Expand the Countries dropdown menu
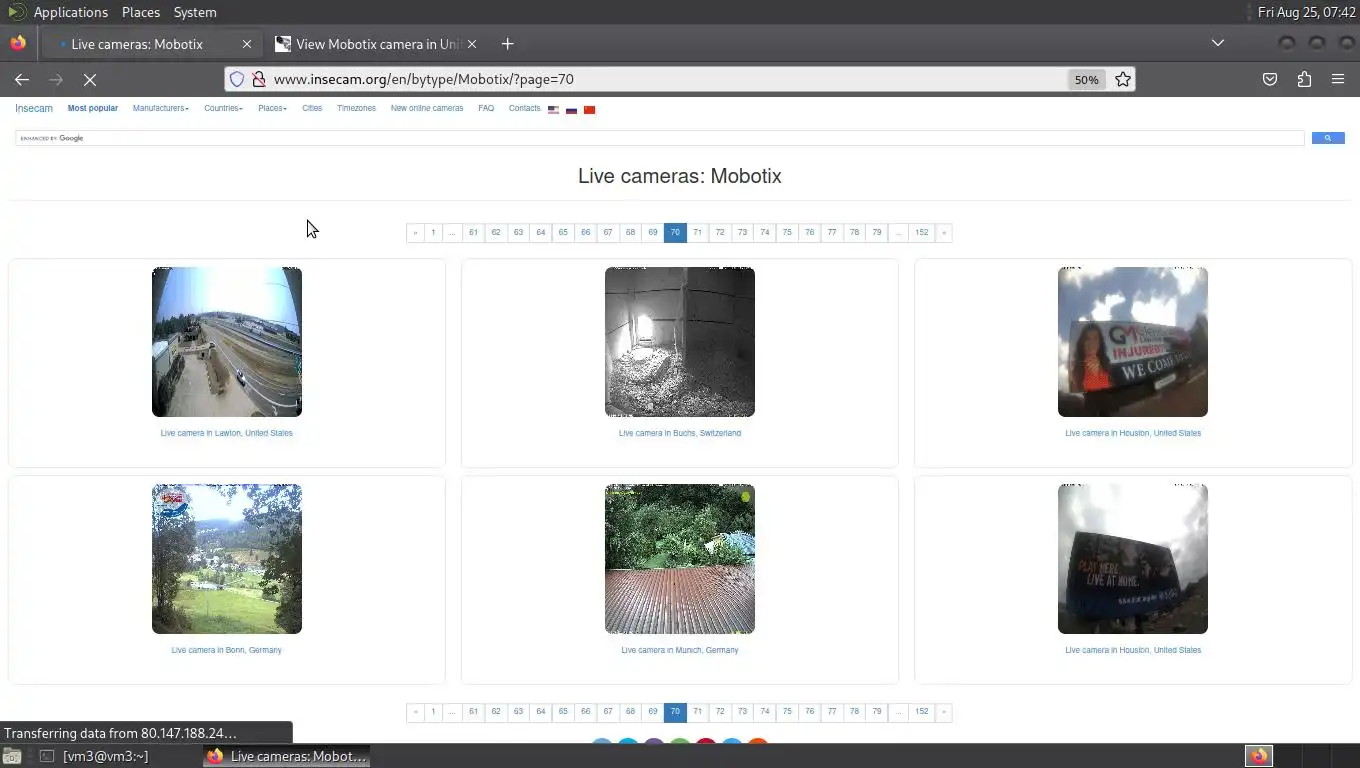This screenshot has height=768, width=1360. (223, 108)
